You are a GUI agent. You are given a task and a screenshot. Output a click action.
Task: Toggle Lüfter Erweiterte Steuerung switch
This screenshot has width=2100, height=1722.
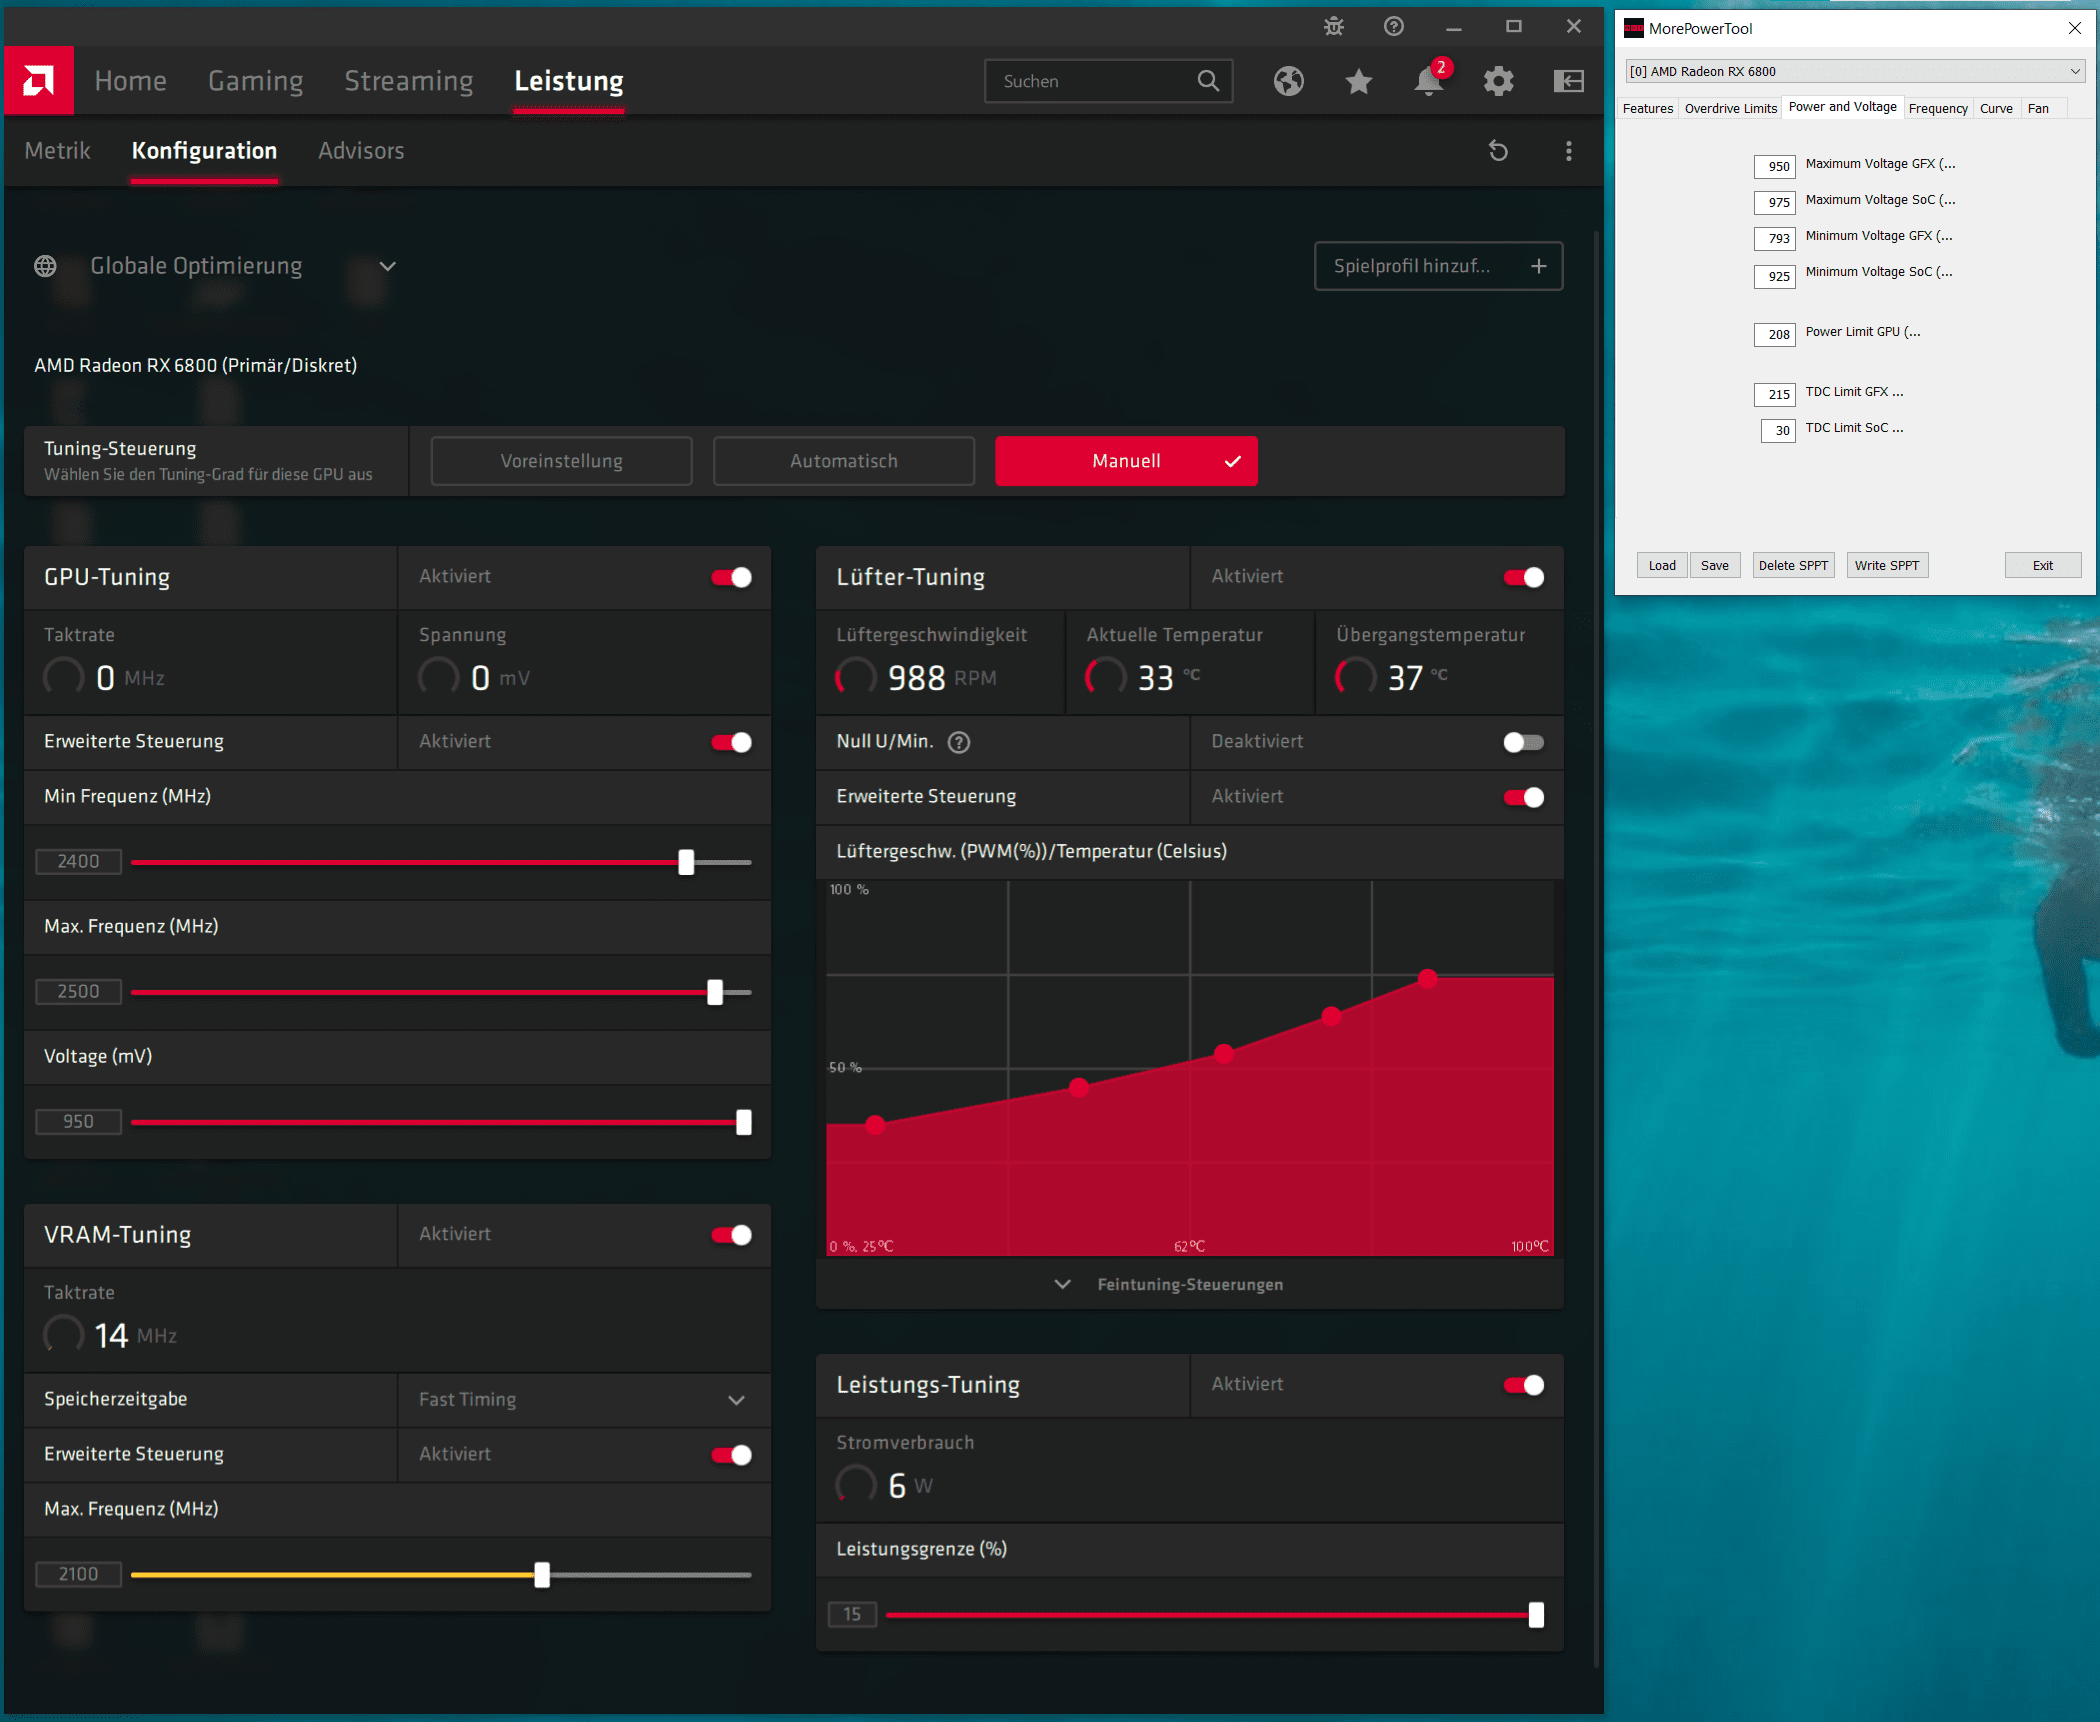[1524, 797]
